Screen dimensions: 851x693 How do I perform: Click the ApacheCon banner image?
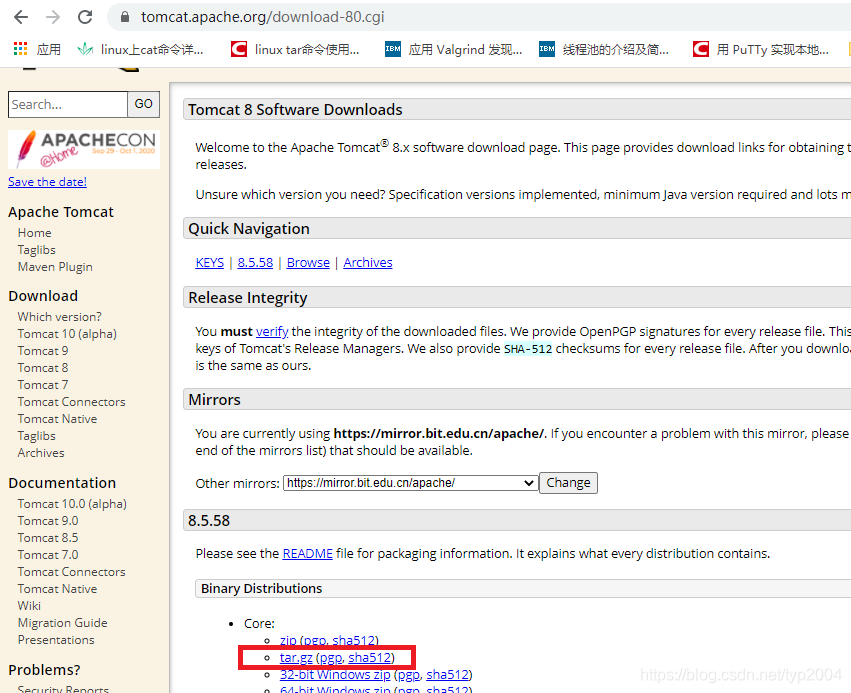pyautogui.click(x=84, y=149)
